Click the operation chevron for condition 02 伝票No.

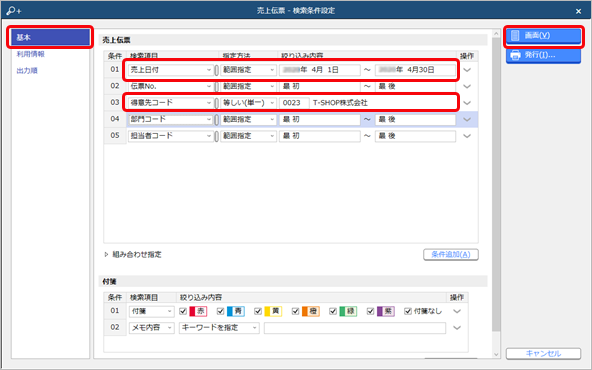[x=467, y=86]
